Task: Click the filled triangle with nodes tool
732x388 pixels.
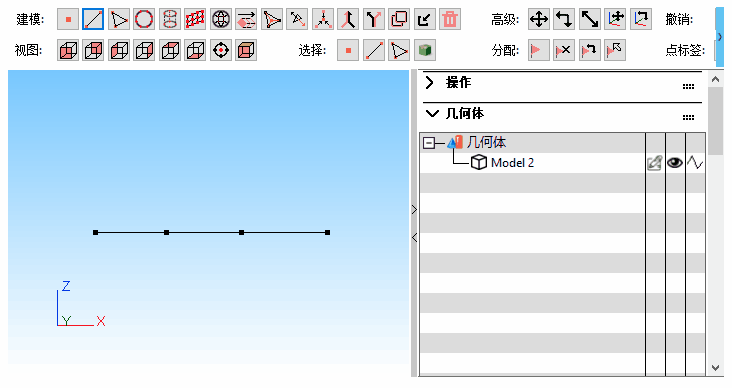Action: (272, 19)
